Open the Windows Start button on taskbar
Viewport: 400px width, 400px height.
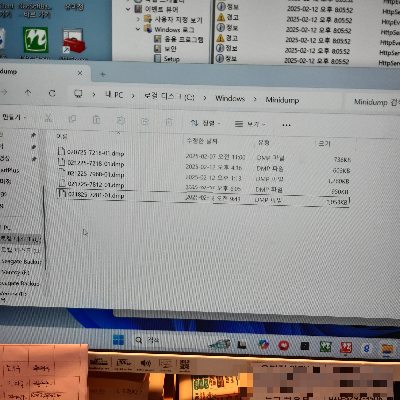[x=118, y=340]
